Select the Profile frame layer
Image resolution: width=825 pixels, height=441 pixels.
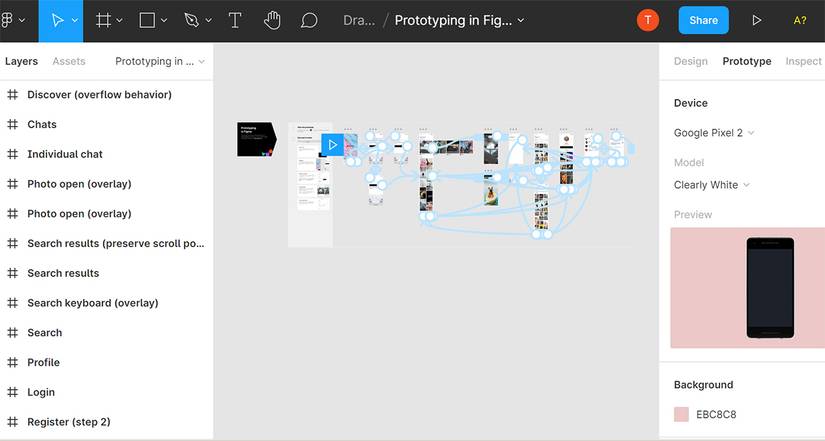click(x=106, y=362)
